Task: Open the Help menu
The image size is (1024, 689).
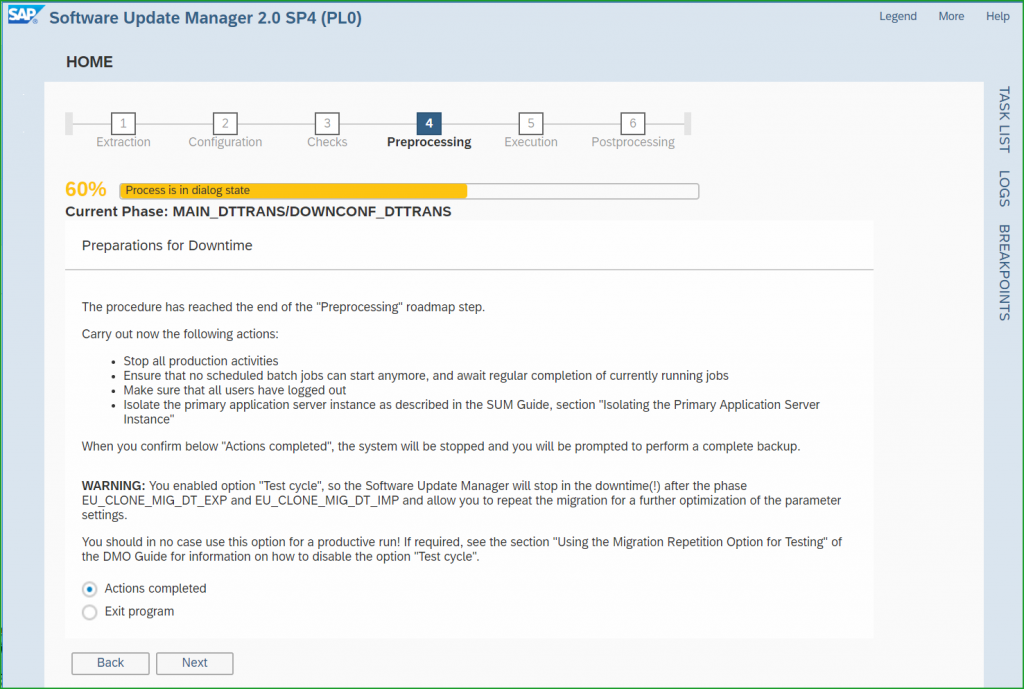Action: tap(997, 16)
